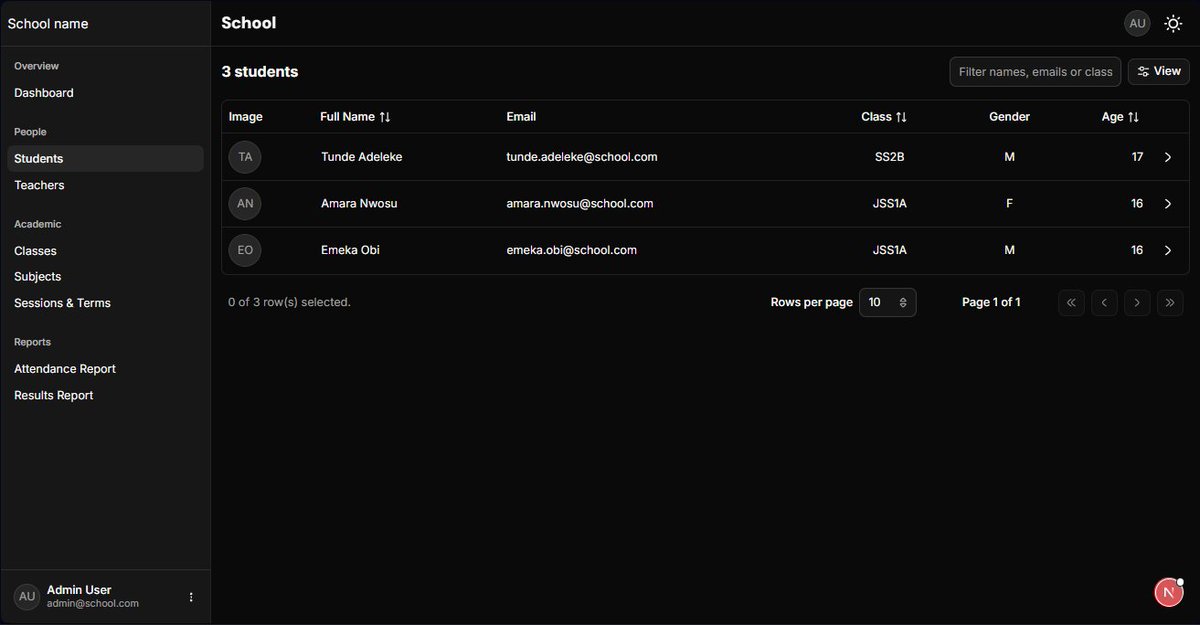Go to last page button

coord(1170,302)
